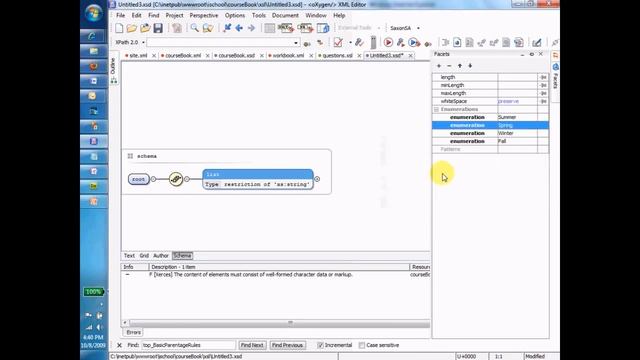Click the check well-formedness wrench icon
Screen dimensions: 640x360
pyautogui.click(x=359, y=42)
